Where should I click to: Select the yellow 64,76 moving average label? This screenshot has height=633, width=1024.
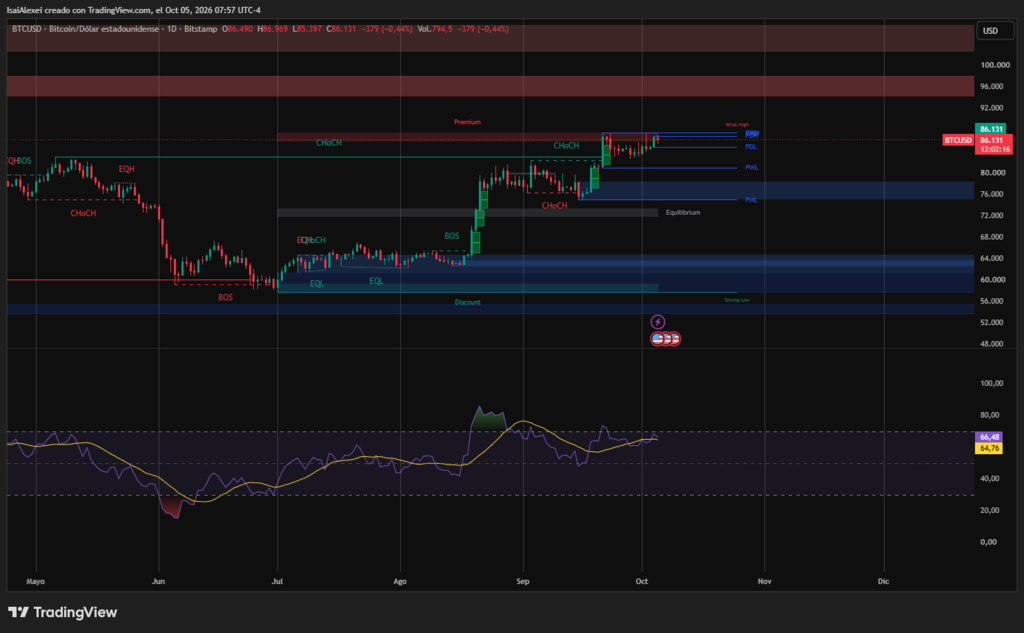[989, 448]
